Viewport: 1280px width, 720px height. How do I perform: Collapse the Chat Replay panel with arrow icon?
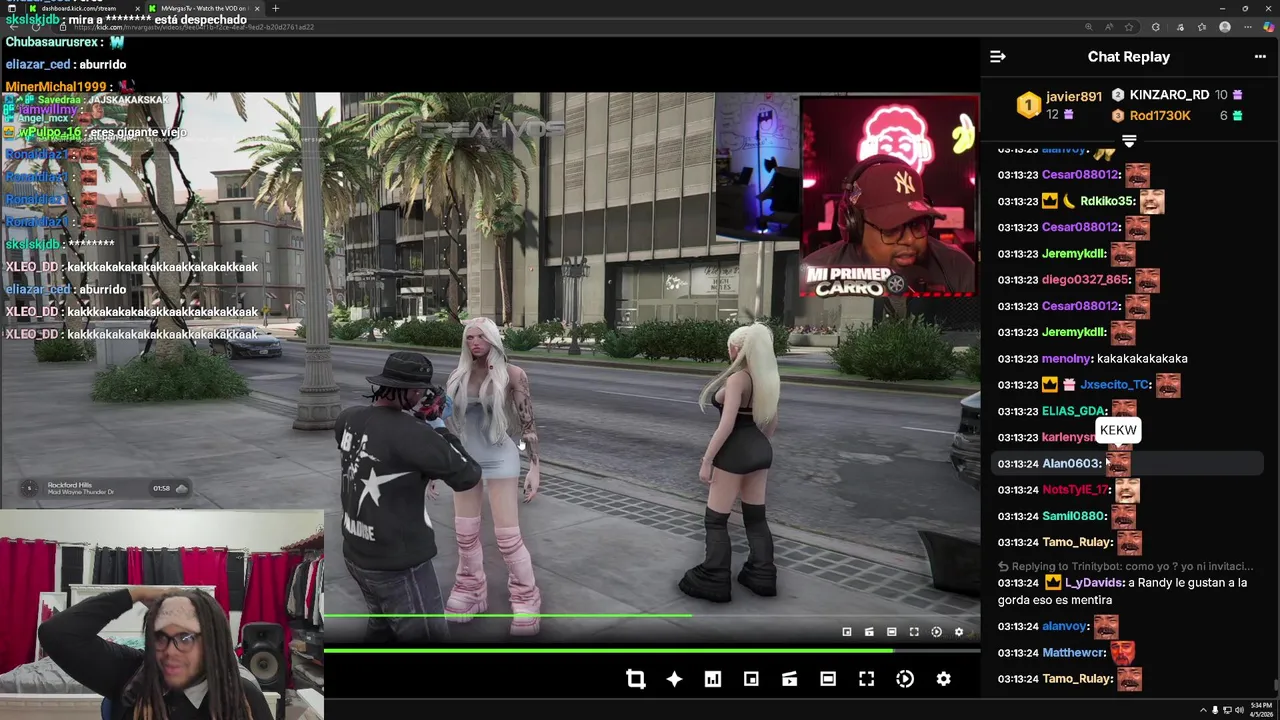coord(997,57)
